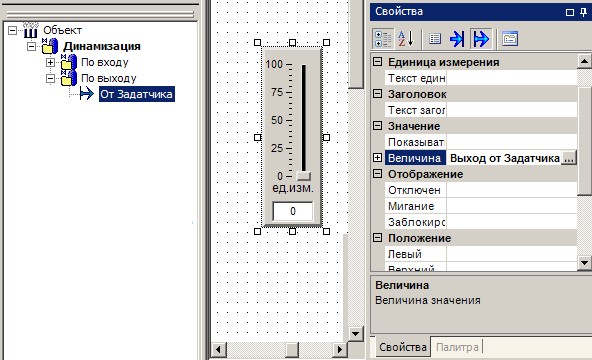The image size is (592, 360).
Task: Select the По входу tree item
Action: [x=105, y=62]
